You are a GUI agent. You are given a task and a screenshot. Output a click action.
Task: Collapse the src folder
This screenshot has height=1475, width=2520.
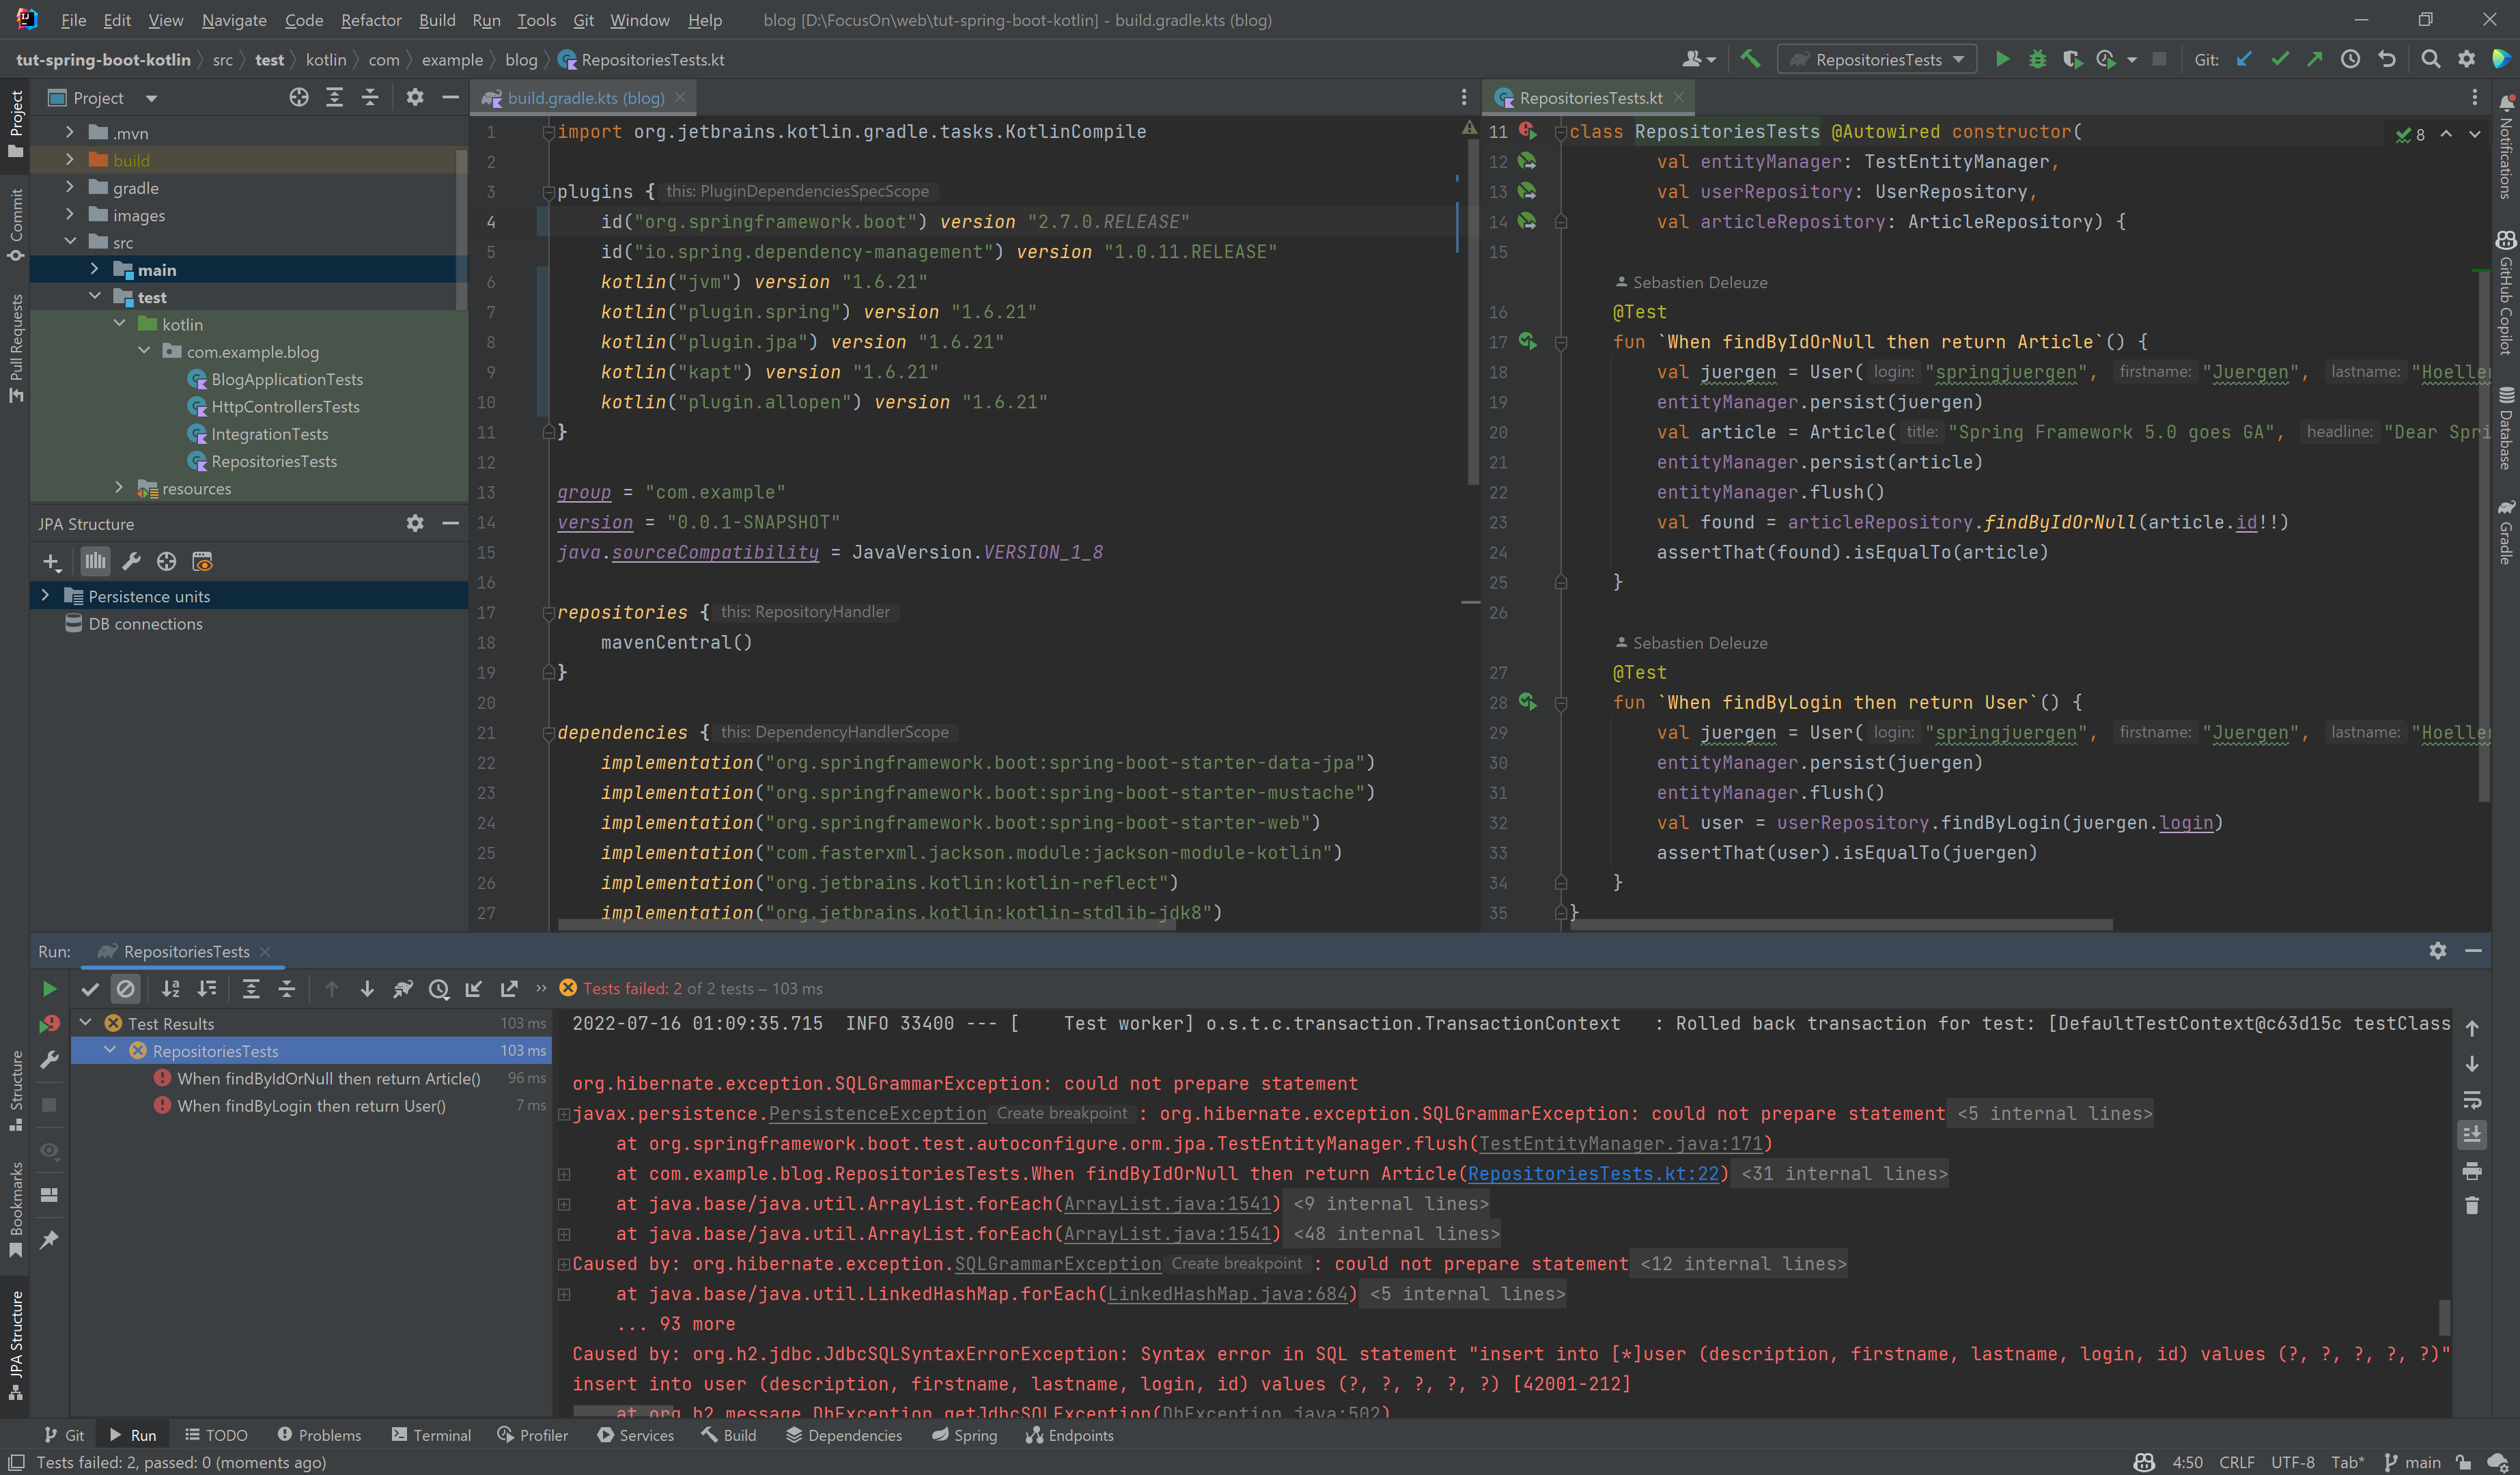tap(69, 242)
